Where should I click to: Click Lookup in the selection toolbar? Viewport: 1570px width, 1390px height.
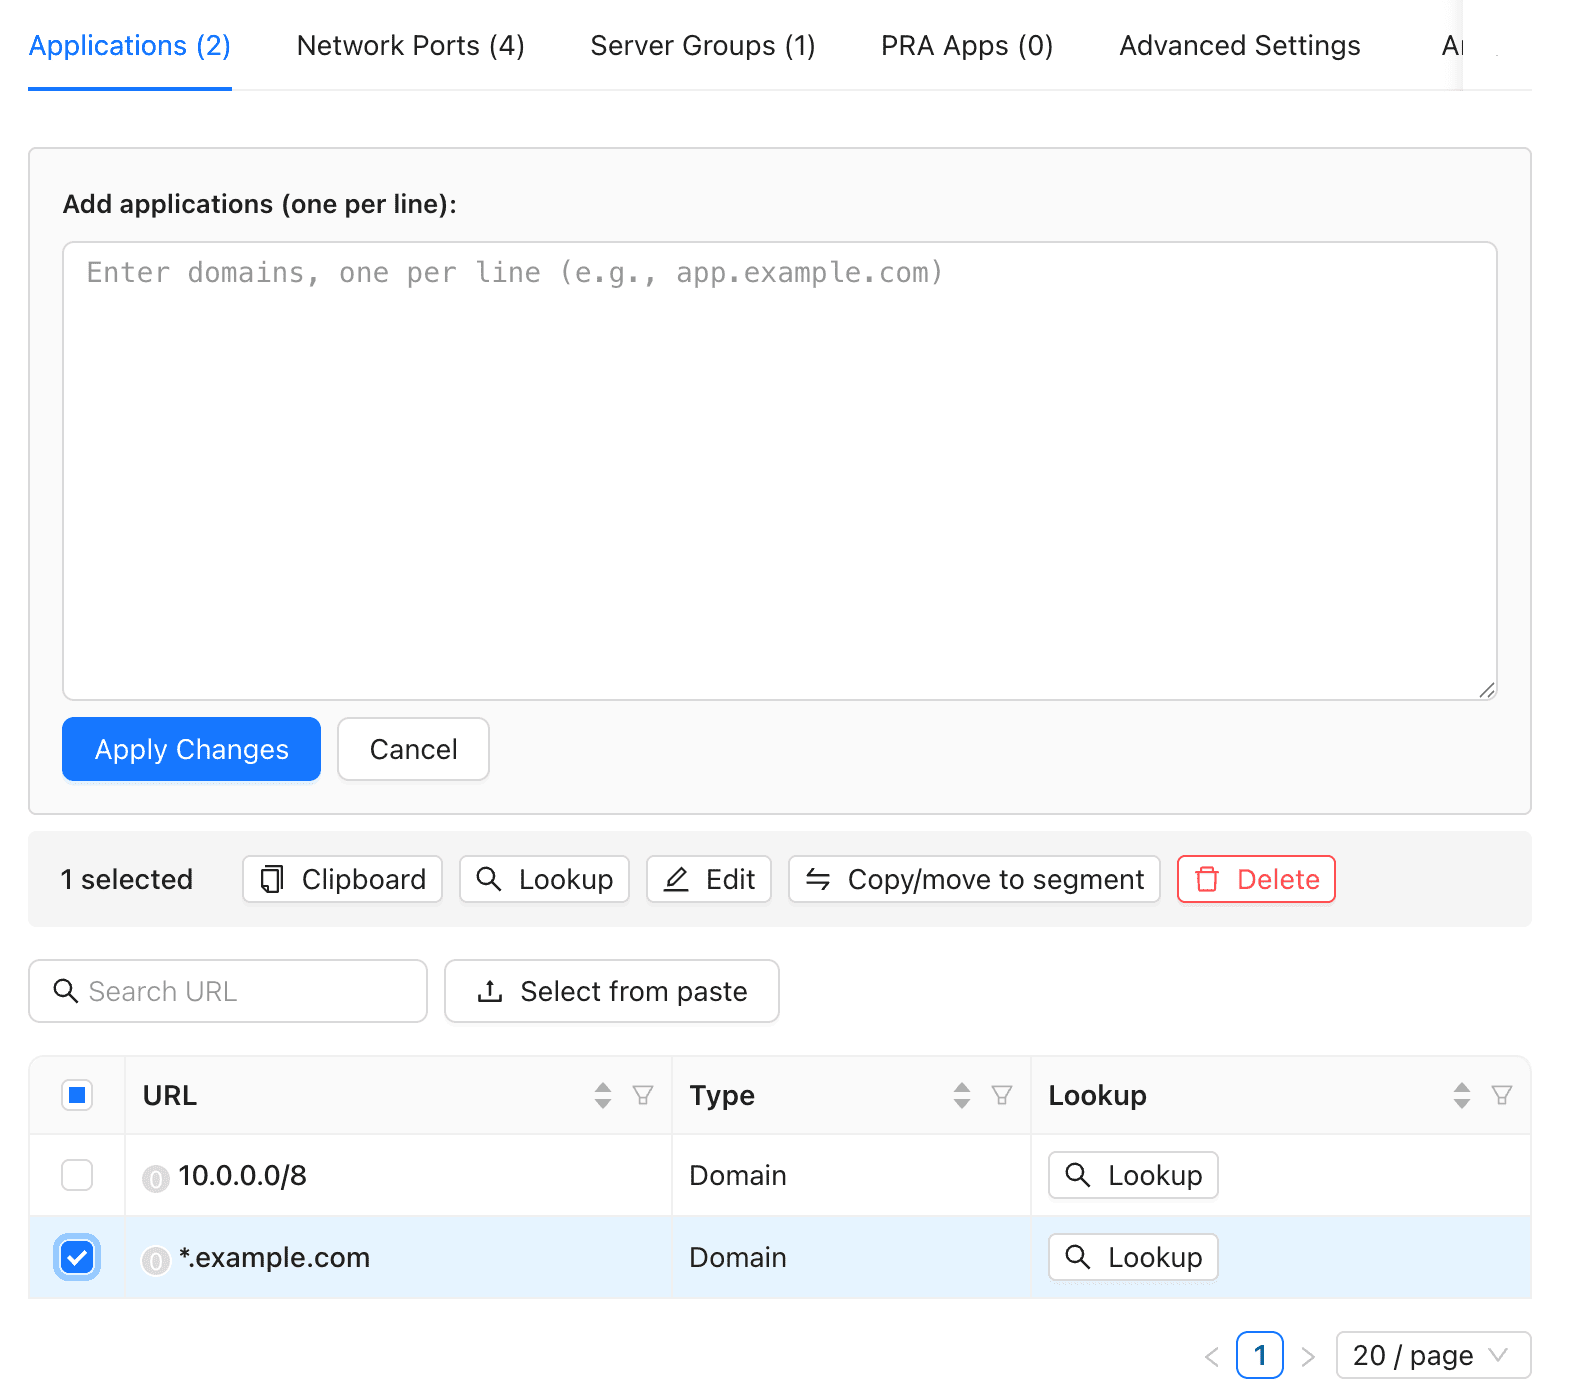click(x=544, y=879)
